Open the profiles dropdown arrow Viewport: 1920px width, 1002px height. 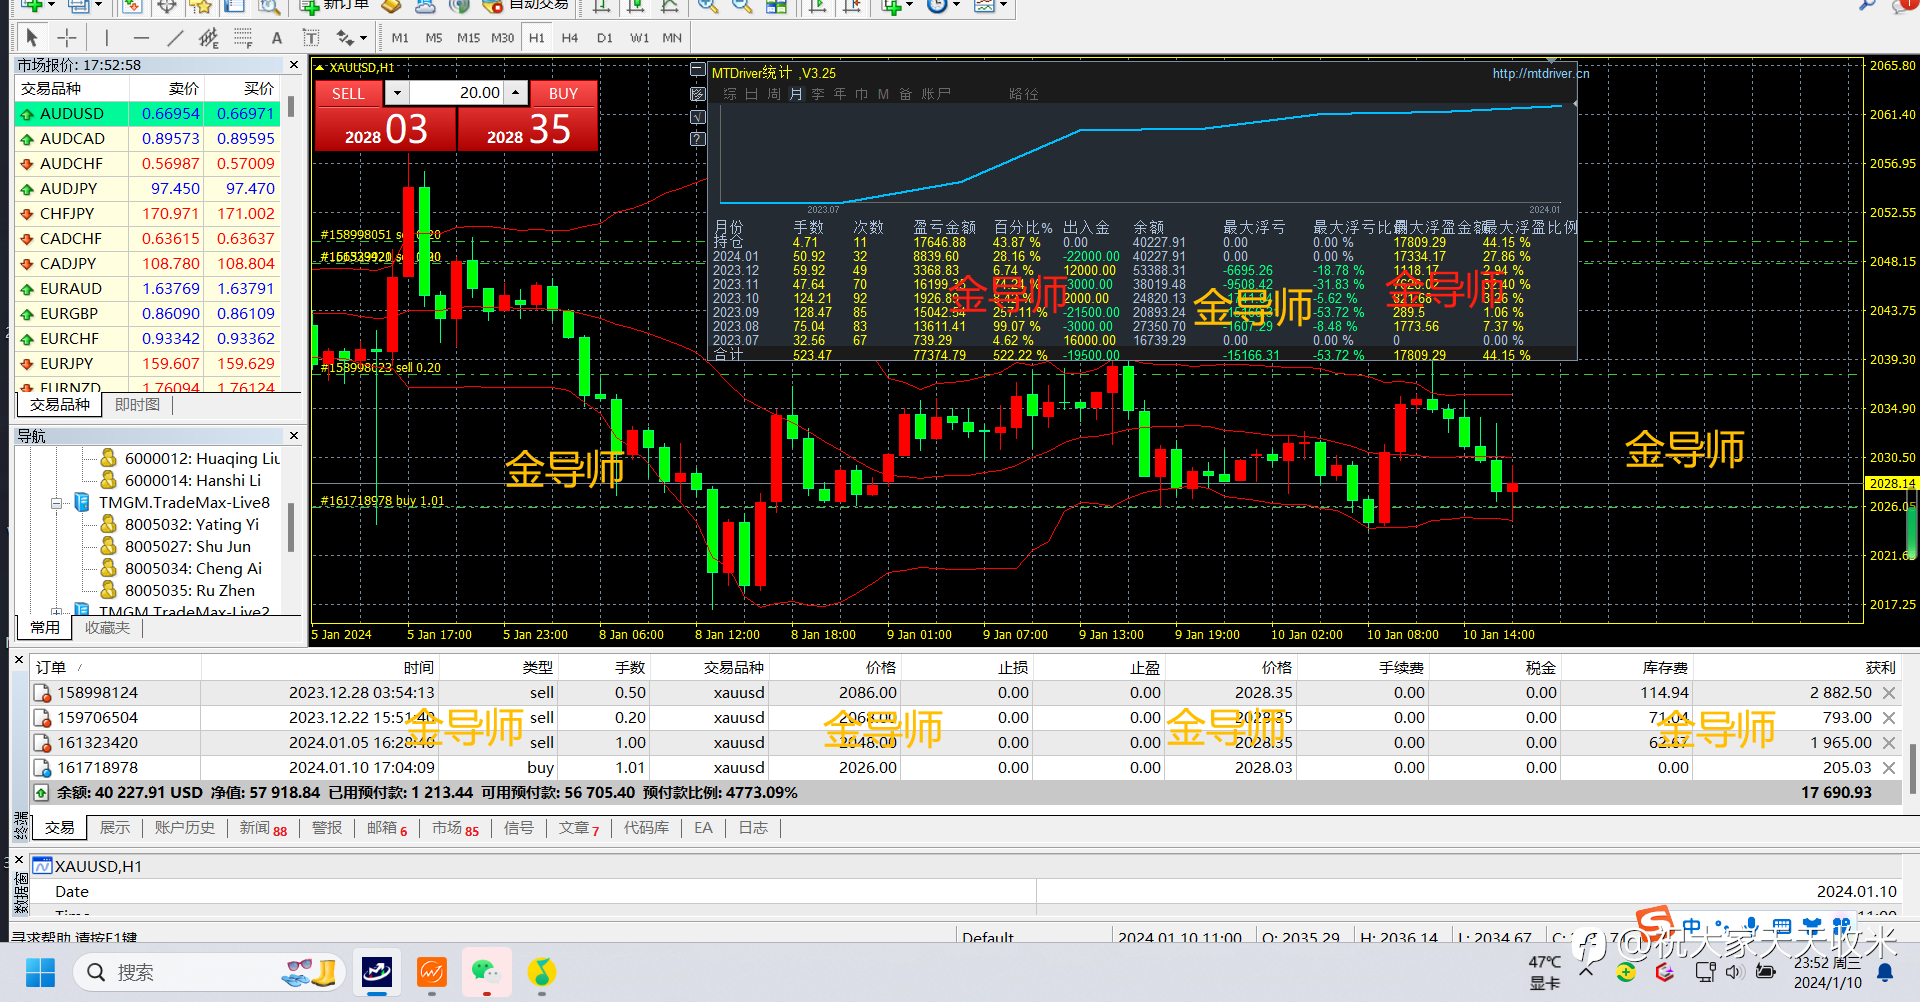click(99, 6)
